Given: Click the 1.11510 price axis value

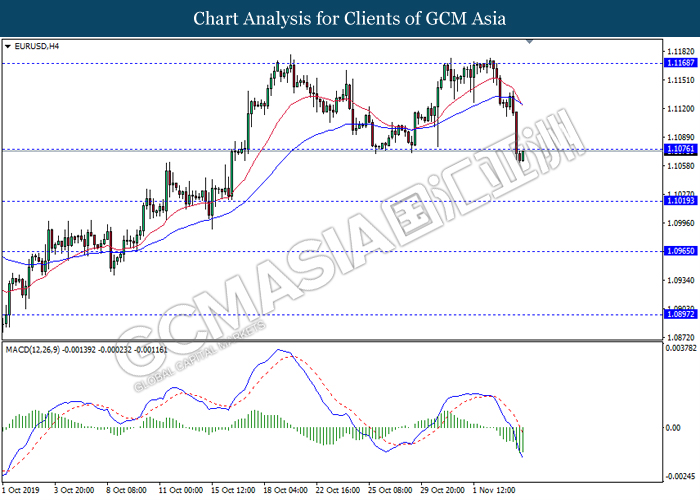Looking at the screenshot, I should tap(681, 80).
